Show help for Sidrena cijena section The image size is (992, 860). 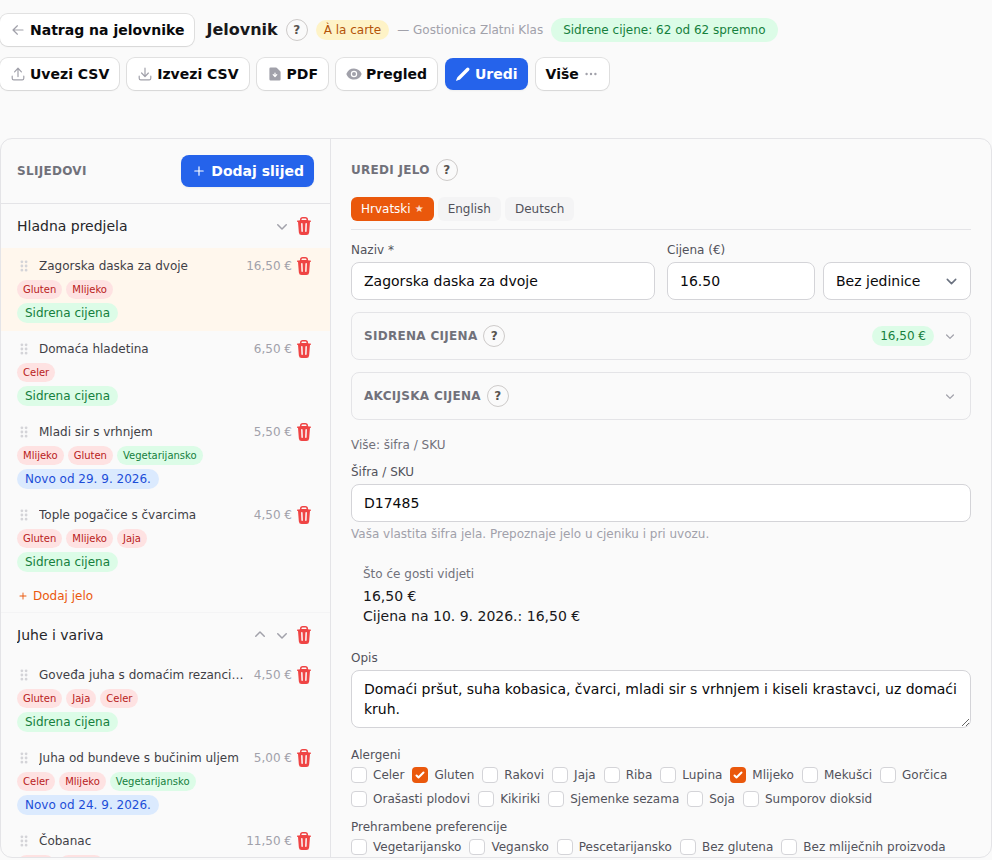(494, 336)
